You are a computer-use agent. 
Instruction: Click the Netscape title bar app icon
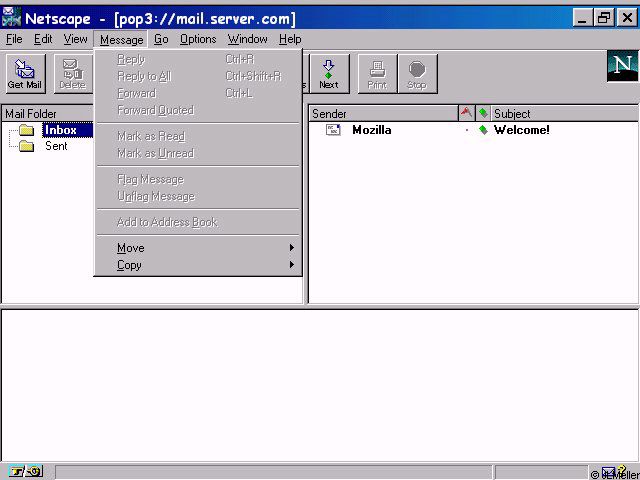(11, 18)
